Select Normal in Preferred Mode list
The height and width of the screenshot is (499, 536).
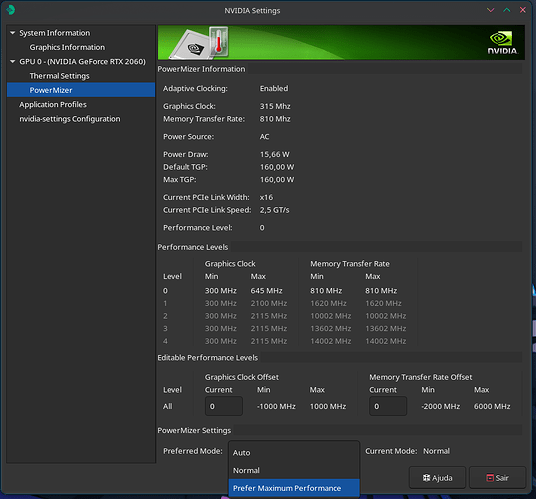pyautogui.click(x=294, y=470)
